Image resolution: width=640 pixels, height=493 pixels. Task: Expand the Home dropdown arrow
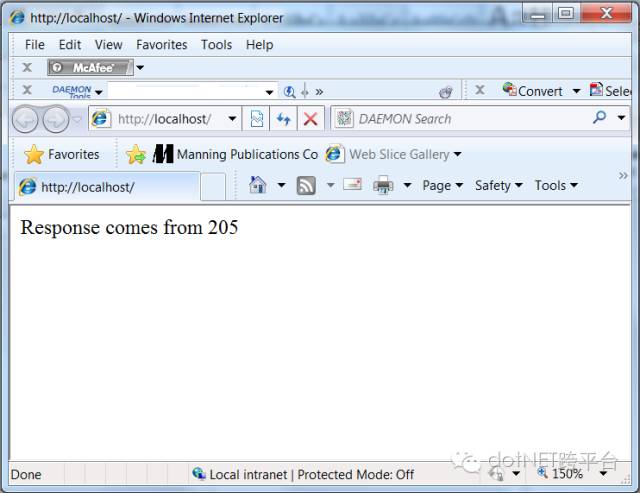click(x=282, y=185)
